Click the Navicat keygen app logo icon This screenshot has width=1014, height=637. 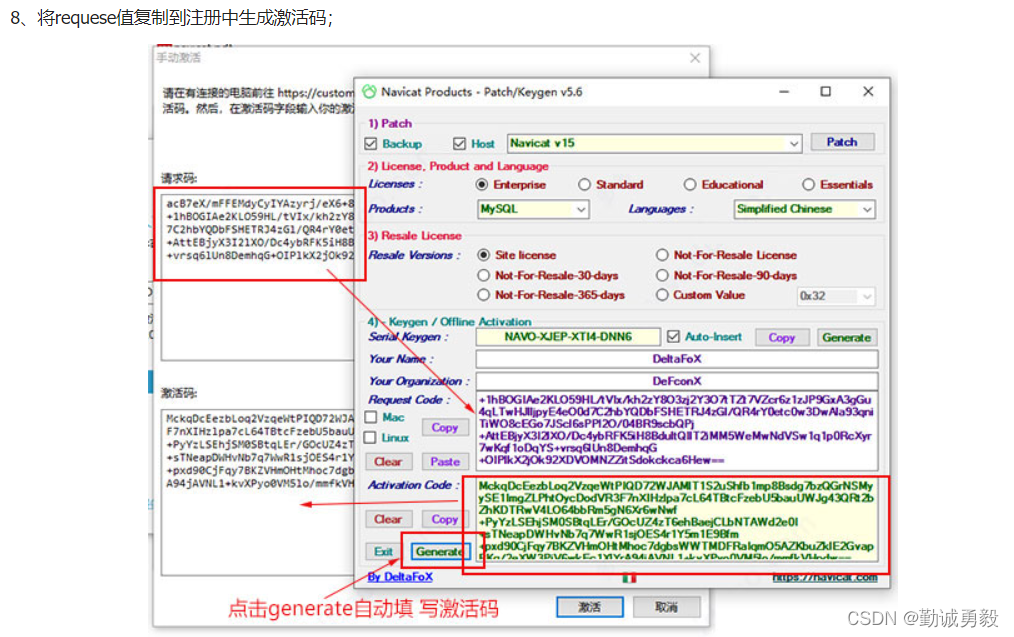point(369,92)
